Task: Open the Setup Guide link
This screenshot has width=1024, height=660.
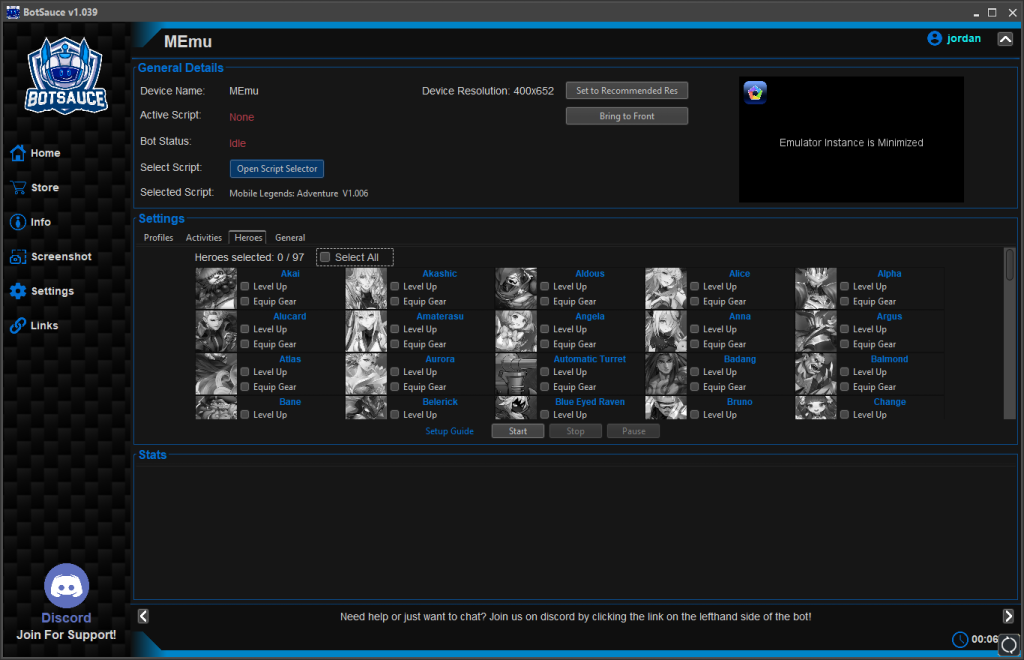Action: click(449, 431)
